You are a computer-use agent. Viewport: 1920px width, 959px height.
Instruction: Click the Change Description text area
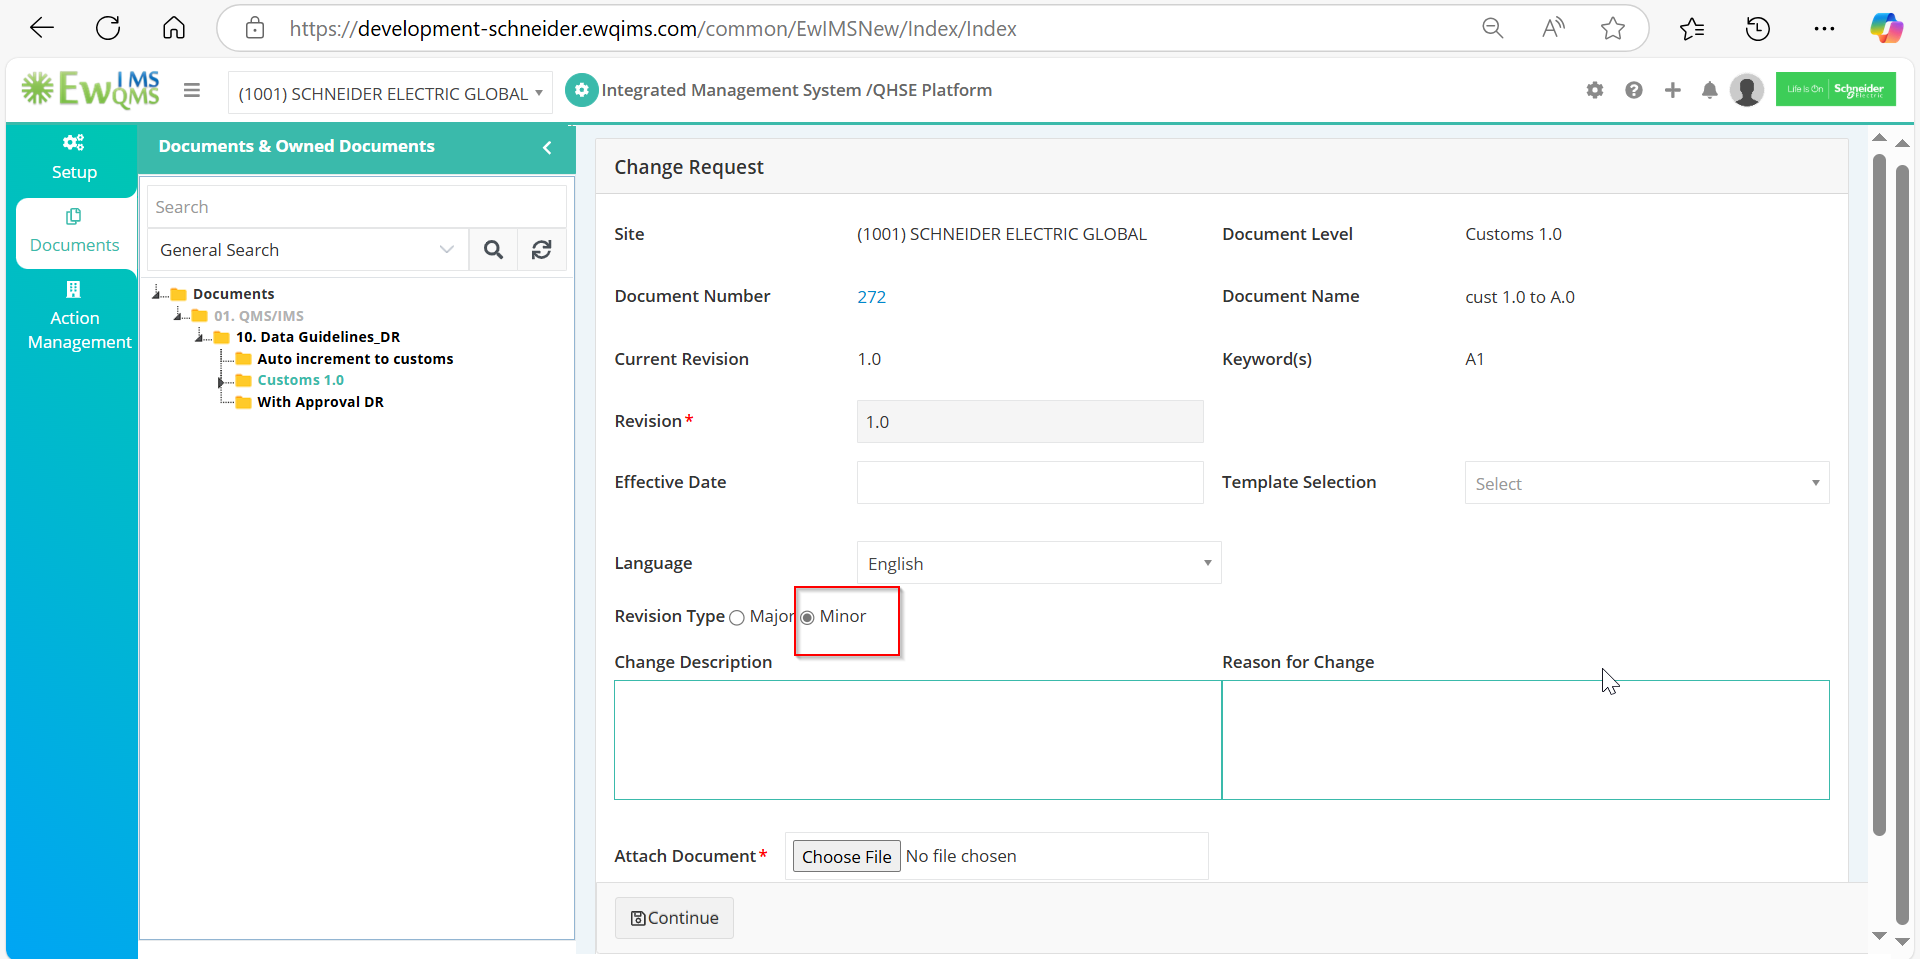pos(917,740)
